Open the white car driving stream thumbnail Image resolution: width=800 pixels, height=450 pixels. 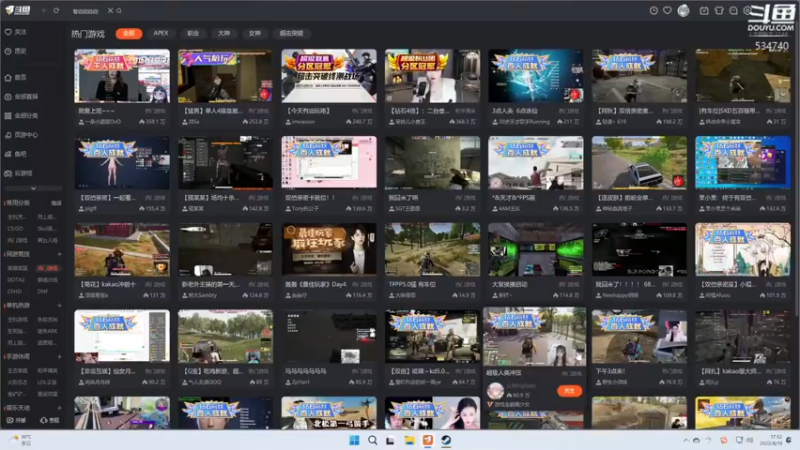(639, 163)
